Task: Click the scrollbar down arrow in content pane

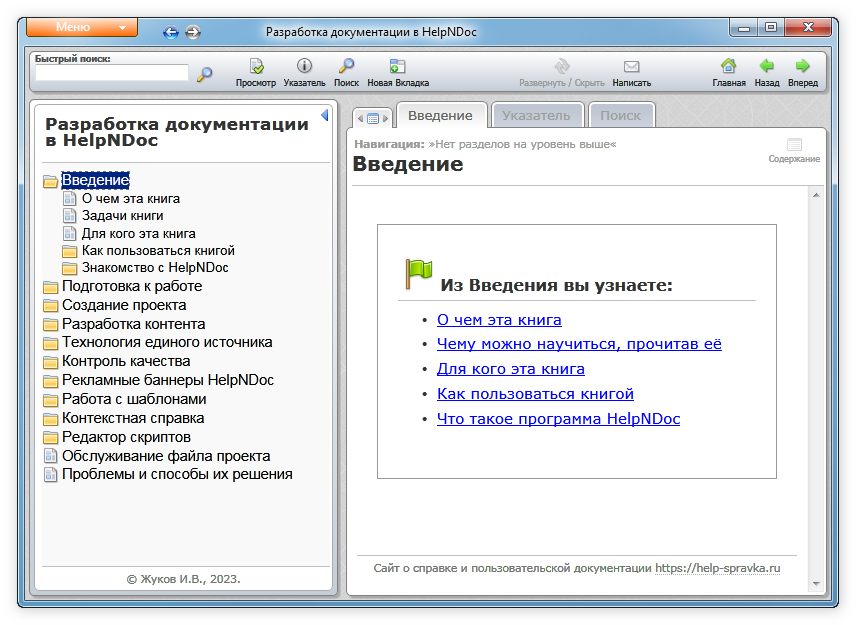Action: tap(816, 584)
